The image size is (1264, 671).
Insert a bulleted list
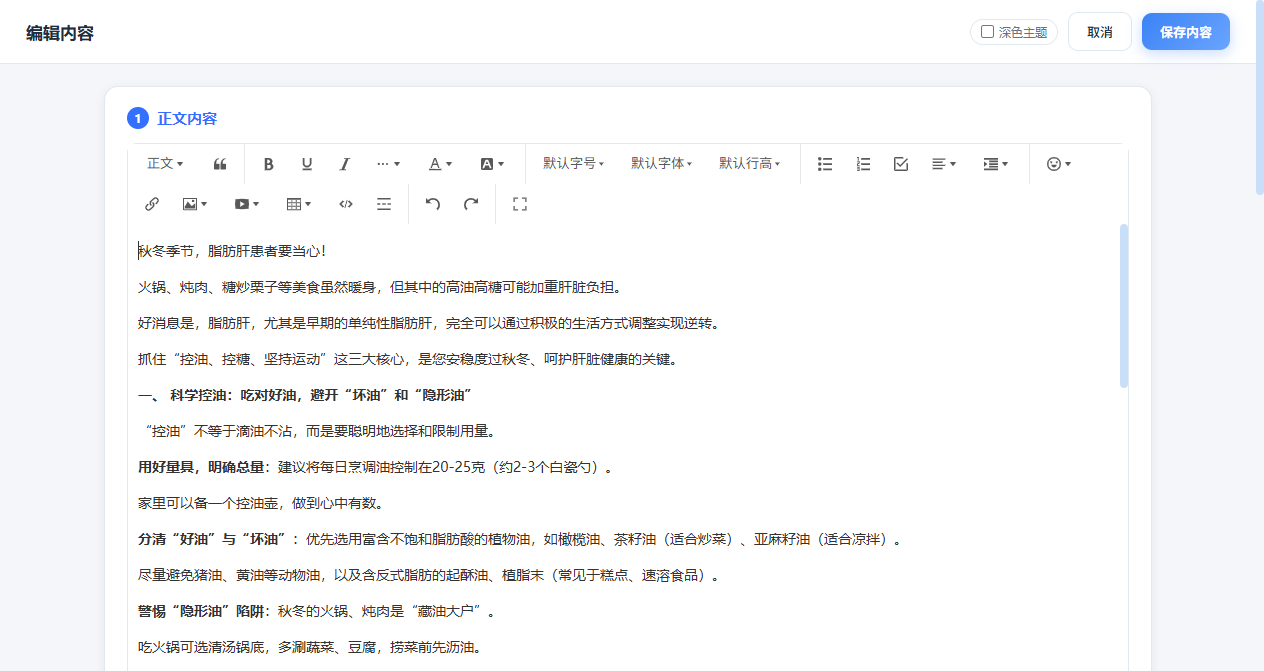tap(825, 164)
